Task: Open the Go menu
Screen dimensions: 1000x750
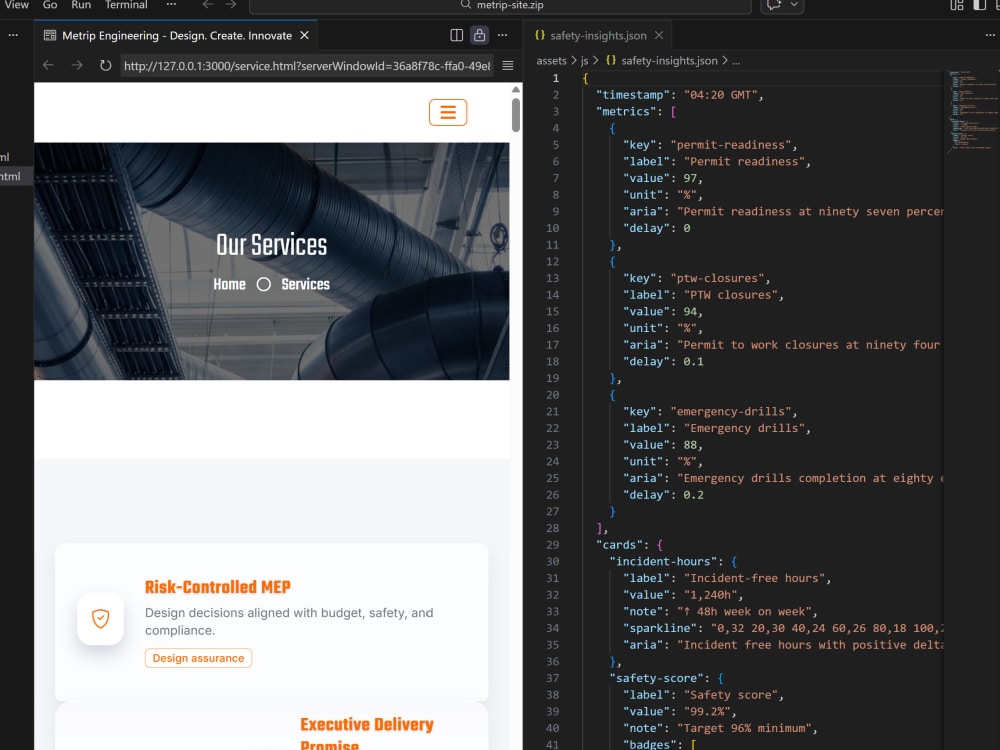Action: (50, 5)
